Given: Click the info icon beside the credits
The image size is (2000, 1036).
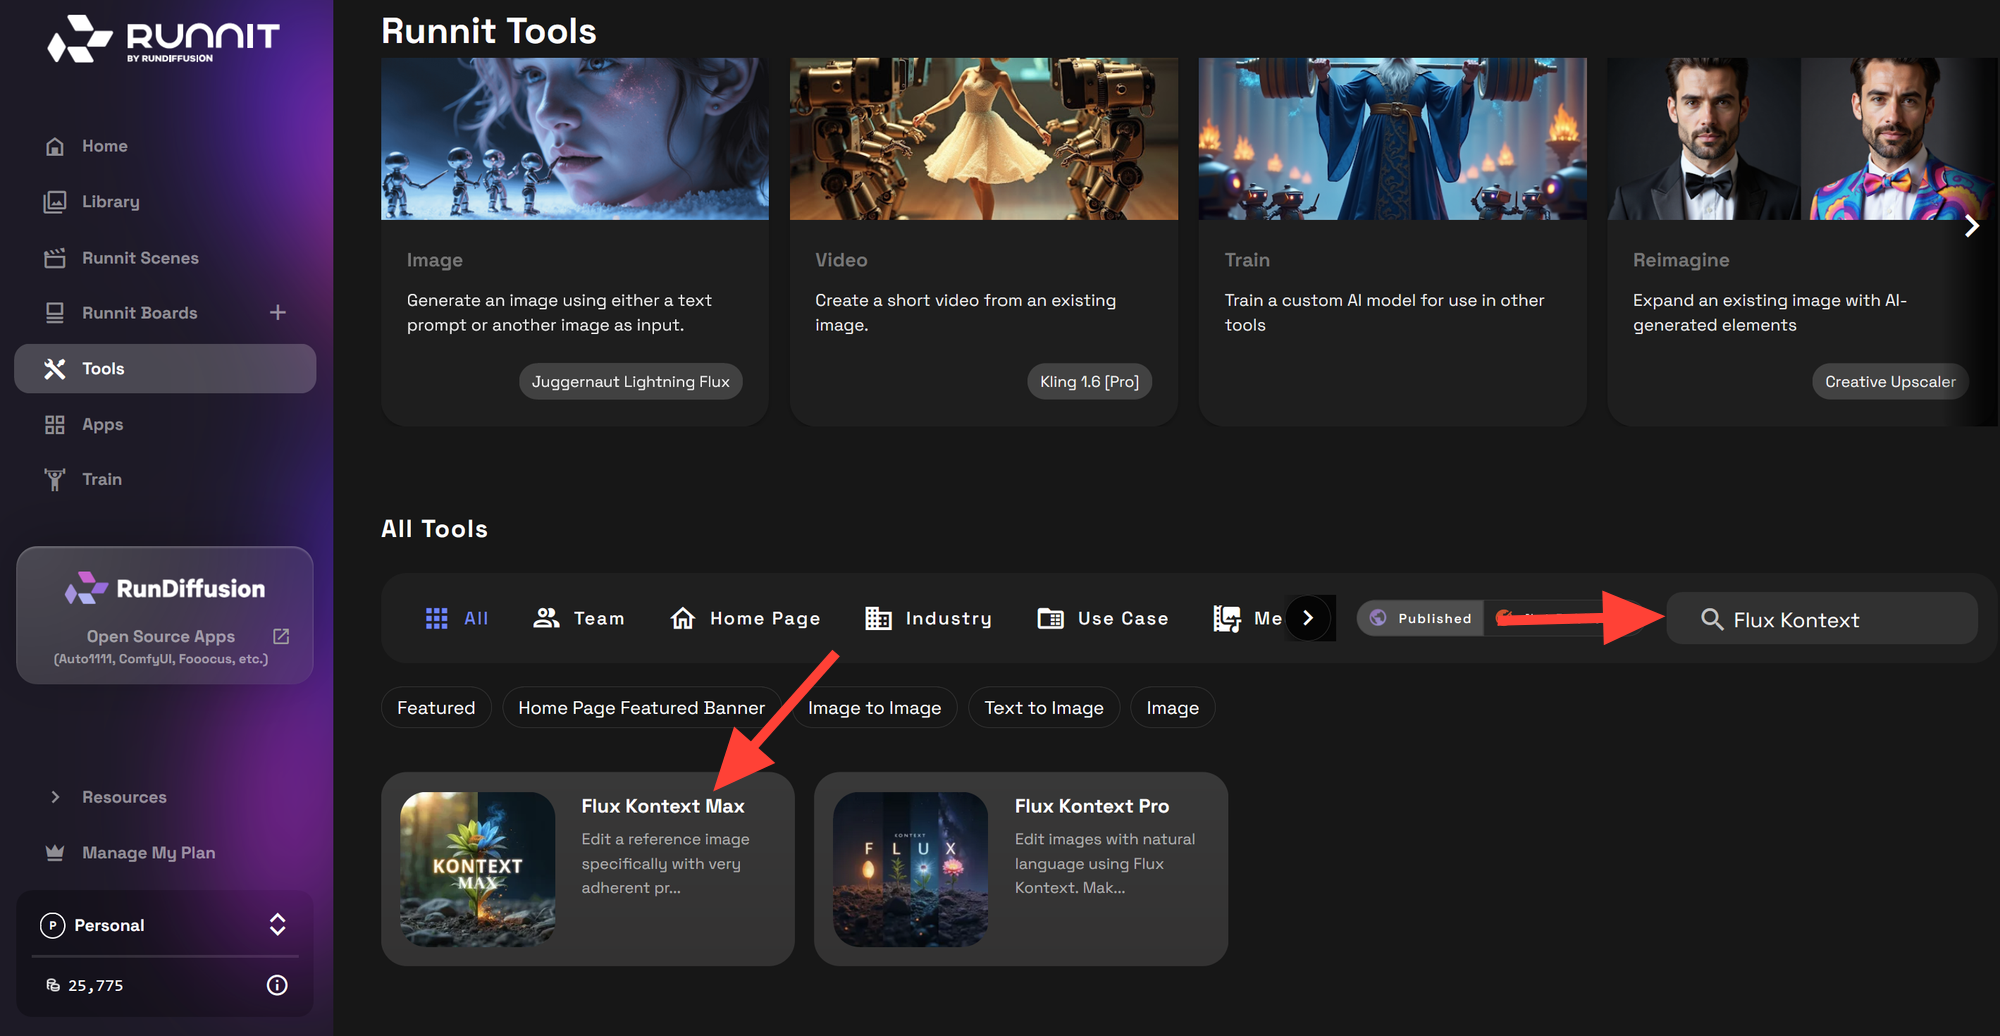Looking at the screenshot, I should pos(277,985).
